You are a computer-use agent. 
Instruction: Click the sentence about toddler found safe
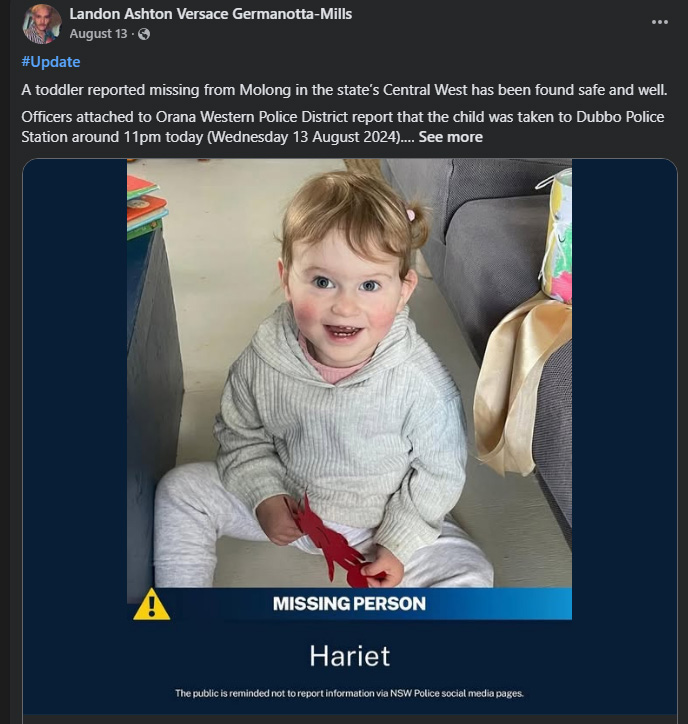[x=344, y=90]
